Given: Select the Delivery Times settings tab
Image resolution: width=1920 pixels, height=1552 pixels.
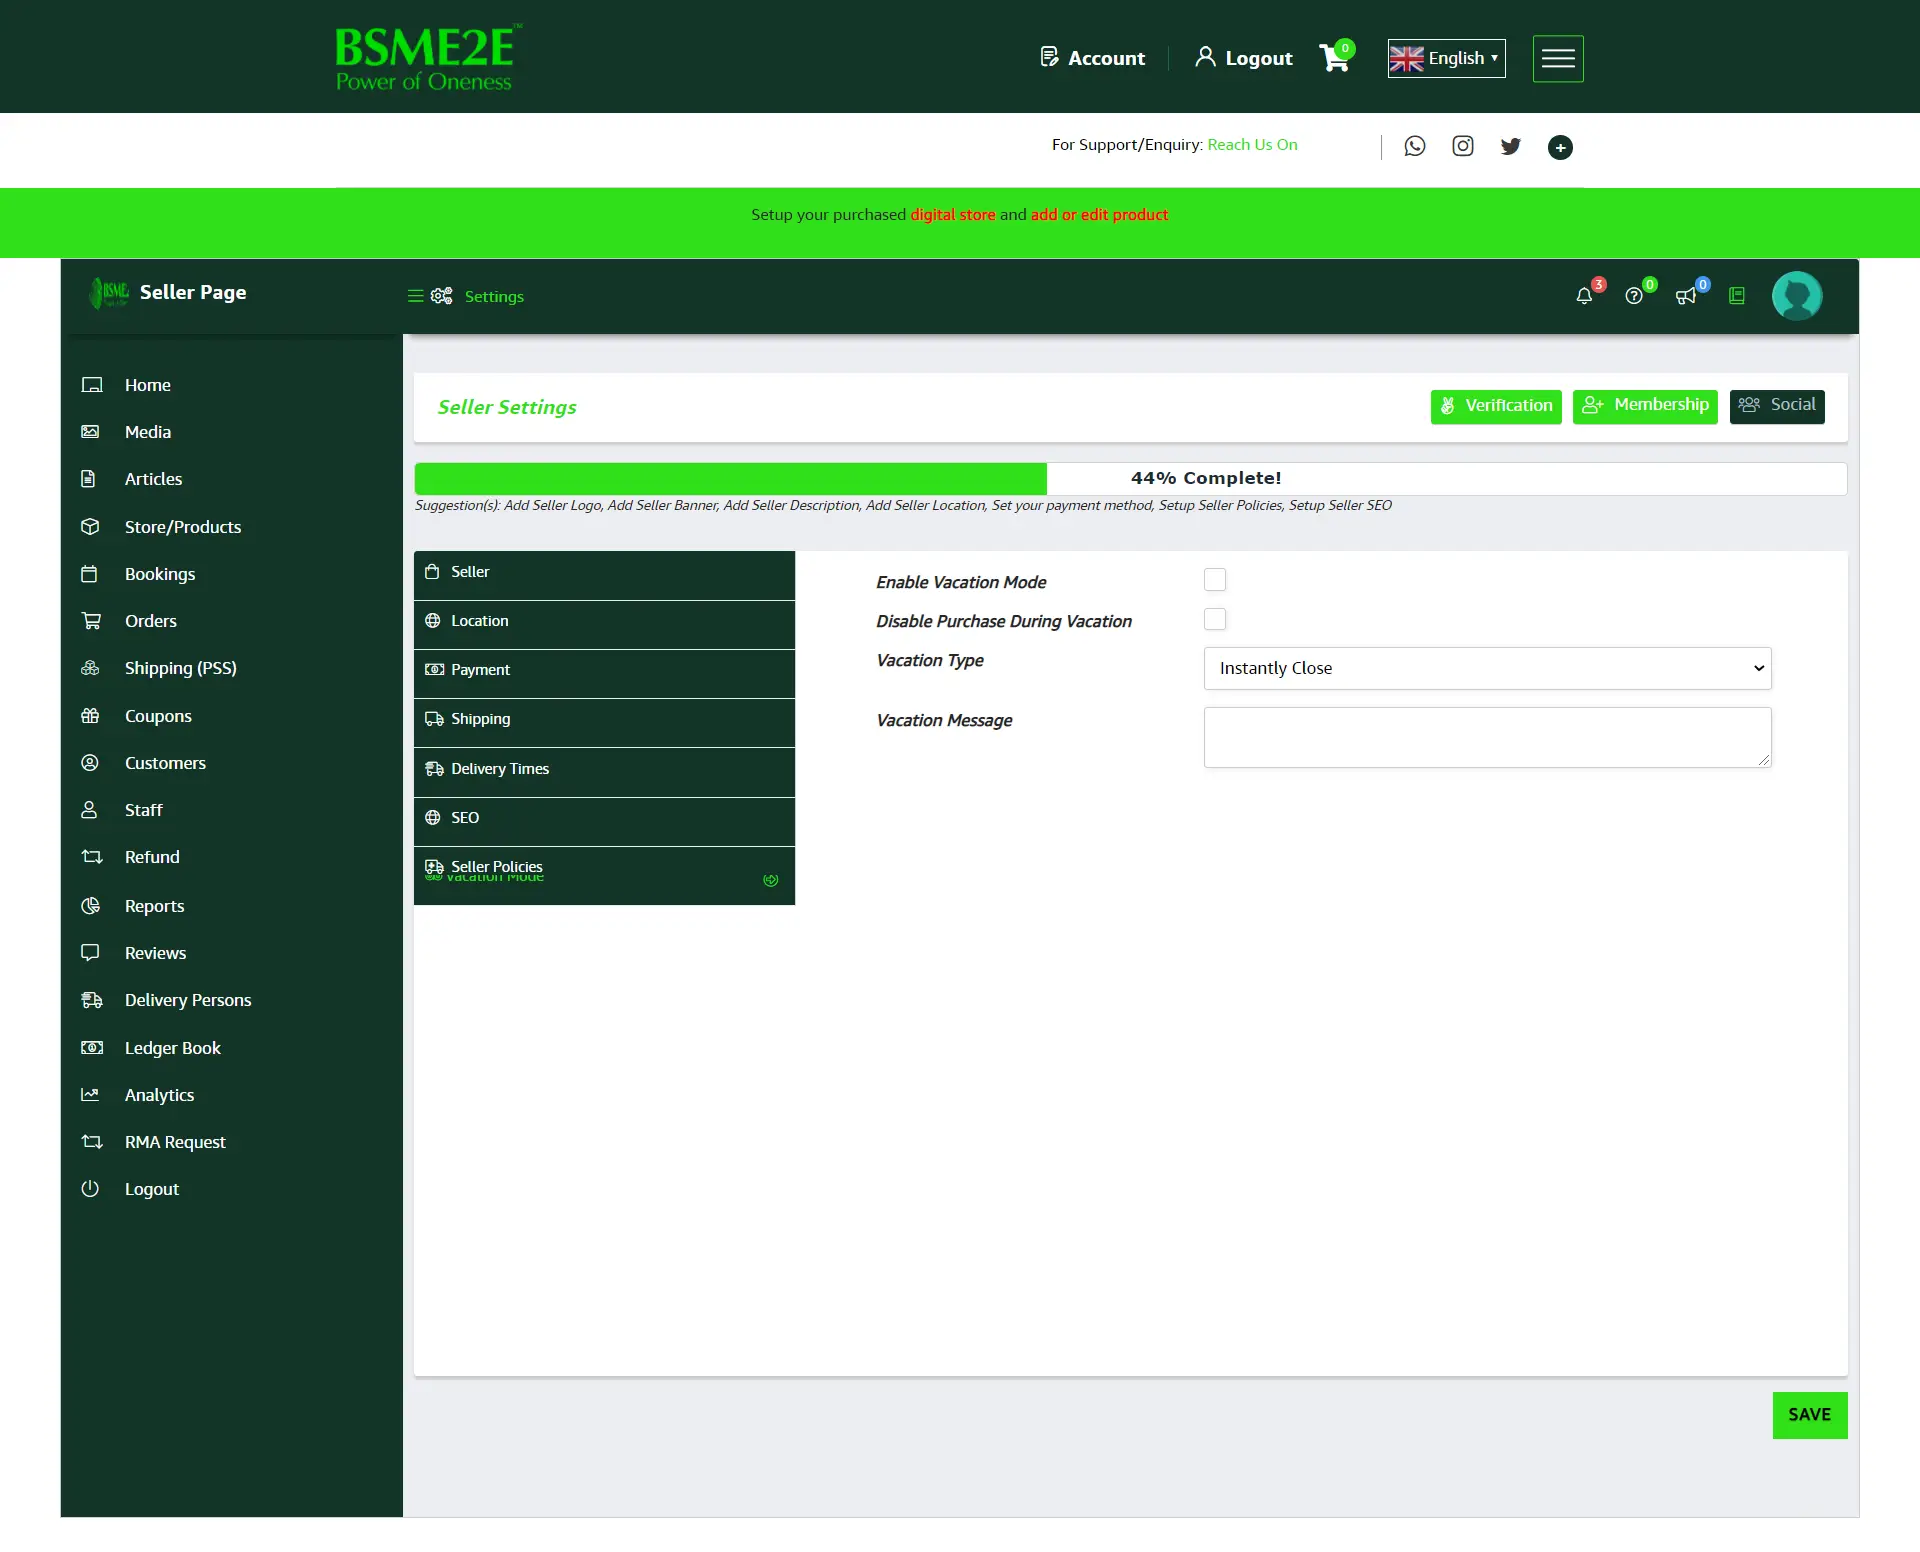Looking at the screenshot, I should coord(500,768).
